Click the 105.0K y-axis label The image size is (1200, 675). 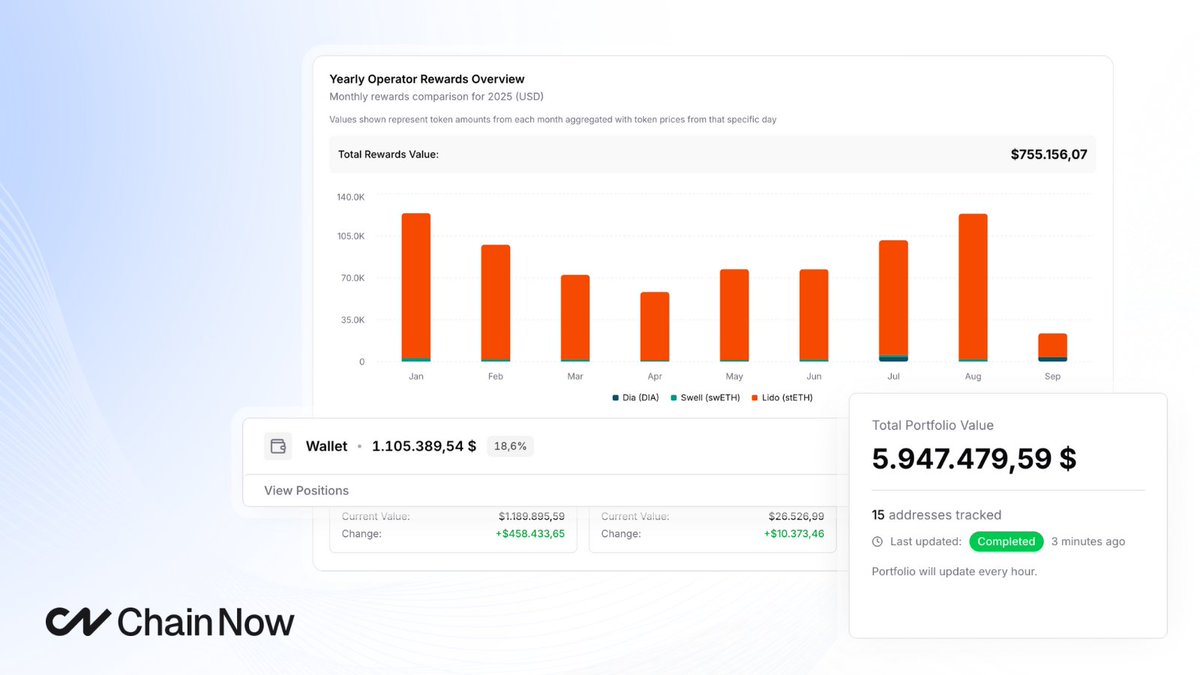(351, 237)
